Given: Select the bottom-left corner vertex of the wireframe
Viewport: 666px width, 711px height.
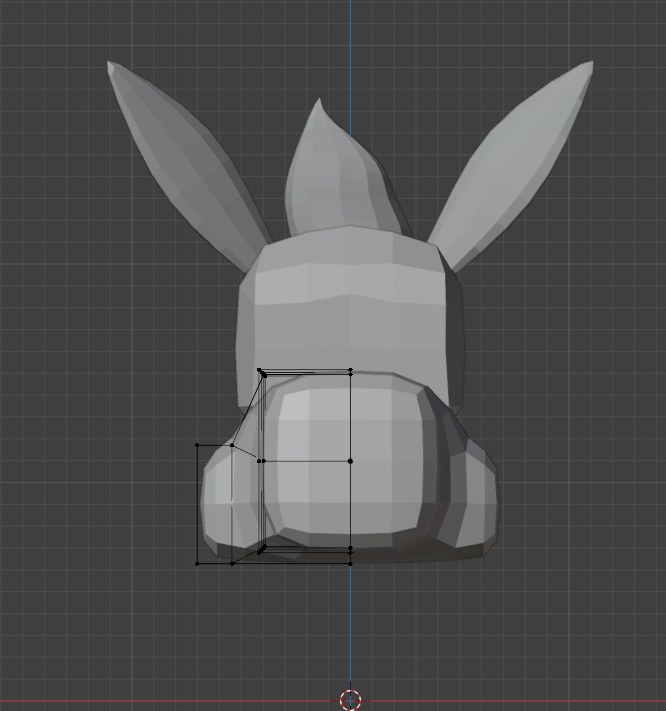Looking at the screenshot, I should click(x=197, y=564).
